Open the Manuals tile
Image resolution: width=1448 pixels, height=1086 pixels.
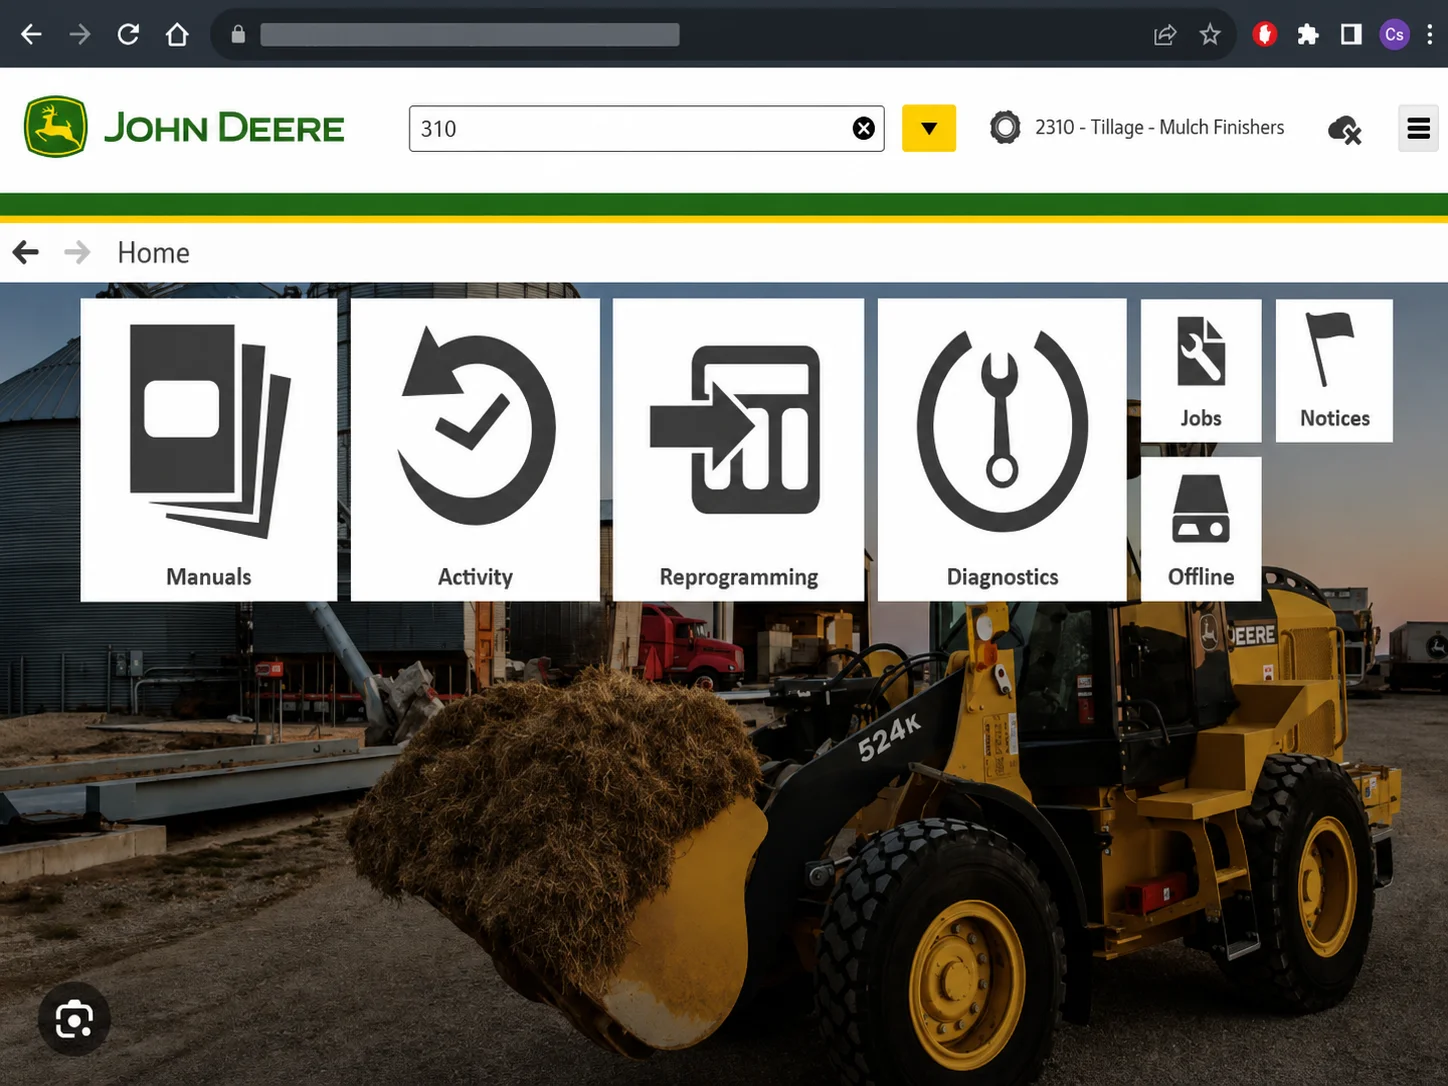208,450
